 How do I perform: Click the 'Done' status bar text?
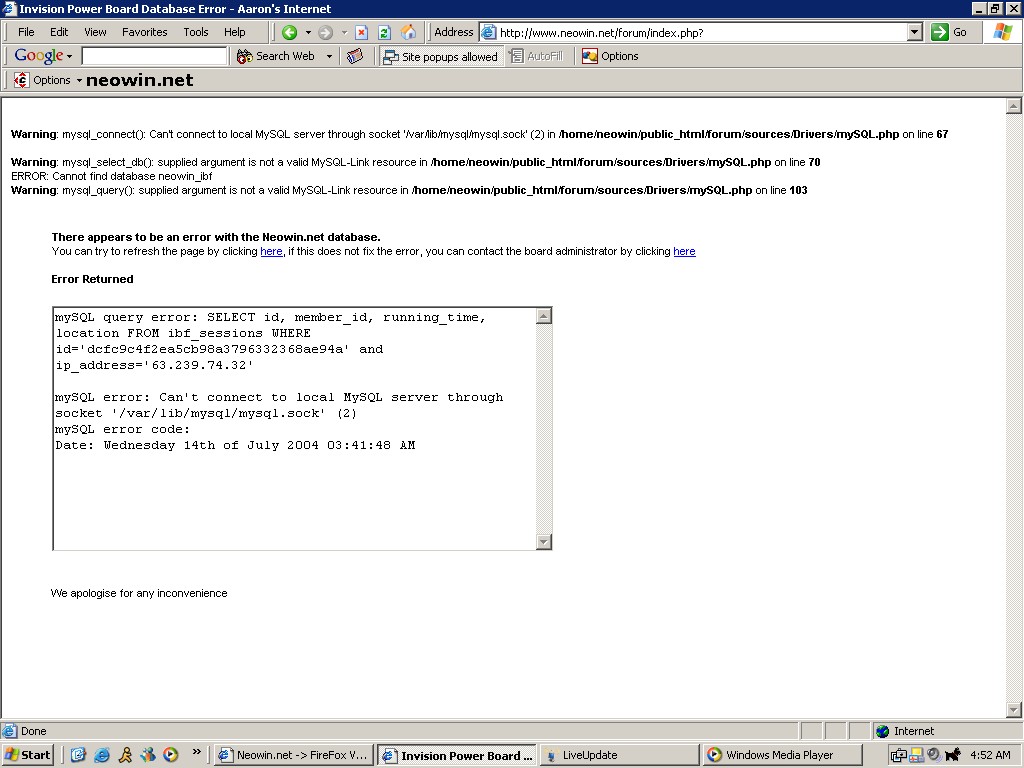click(x=34, y=731)
